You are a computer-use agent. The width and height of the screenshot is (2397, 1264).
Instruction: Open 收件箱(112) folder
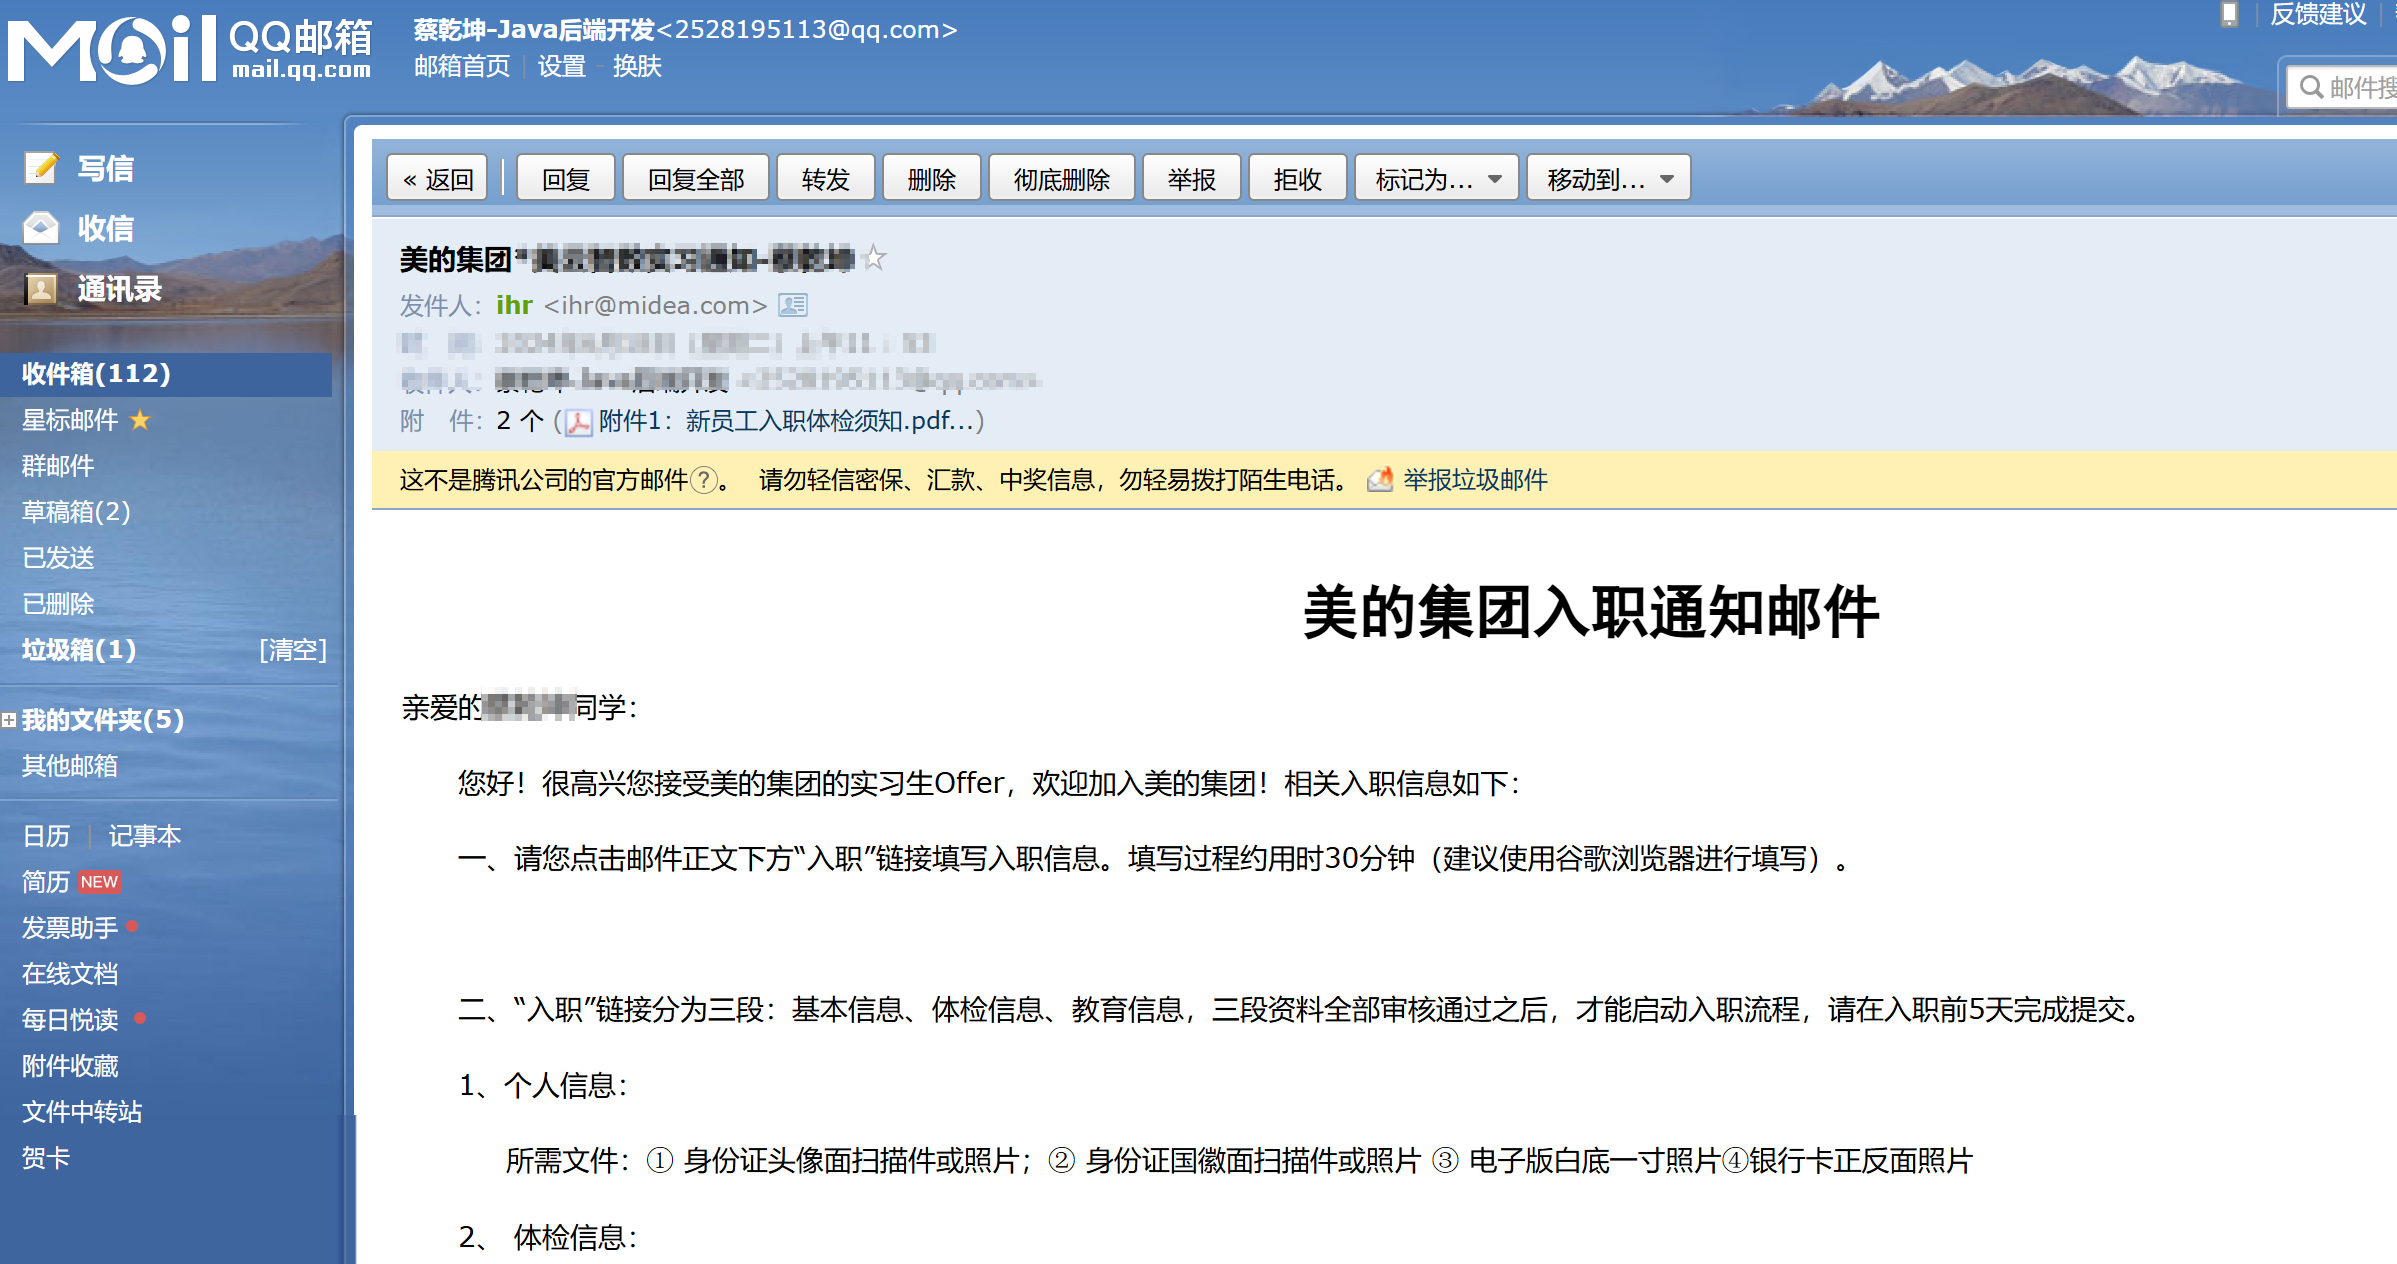coord(166,374)
